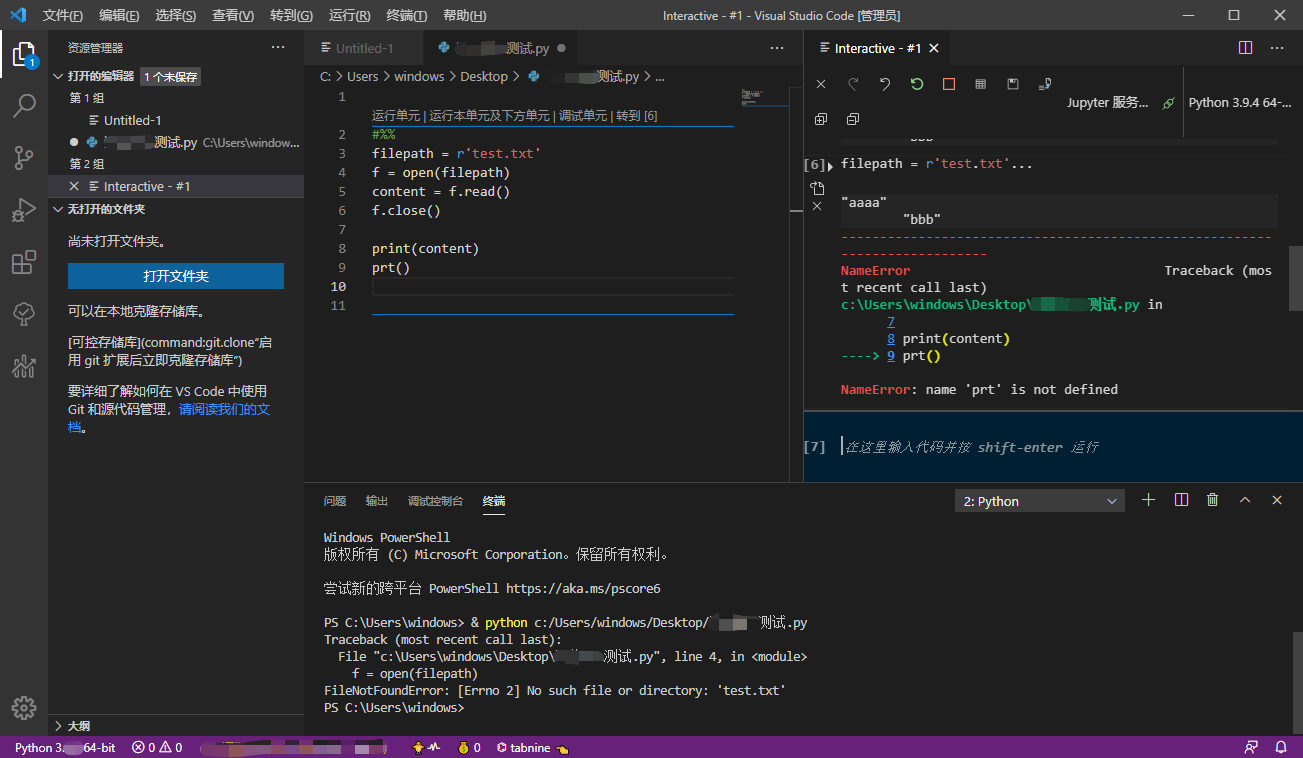Click feedback icon in status bar
The width and height of the screenshot is (1303, 758).
(x=1251, y=747)
